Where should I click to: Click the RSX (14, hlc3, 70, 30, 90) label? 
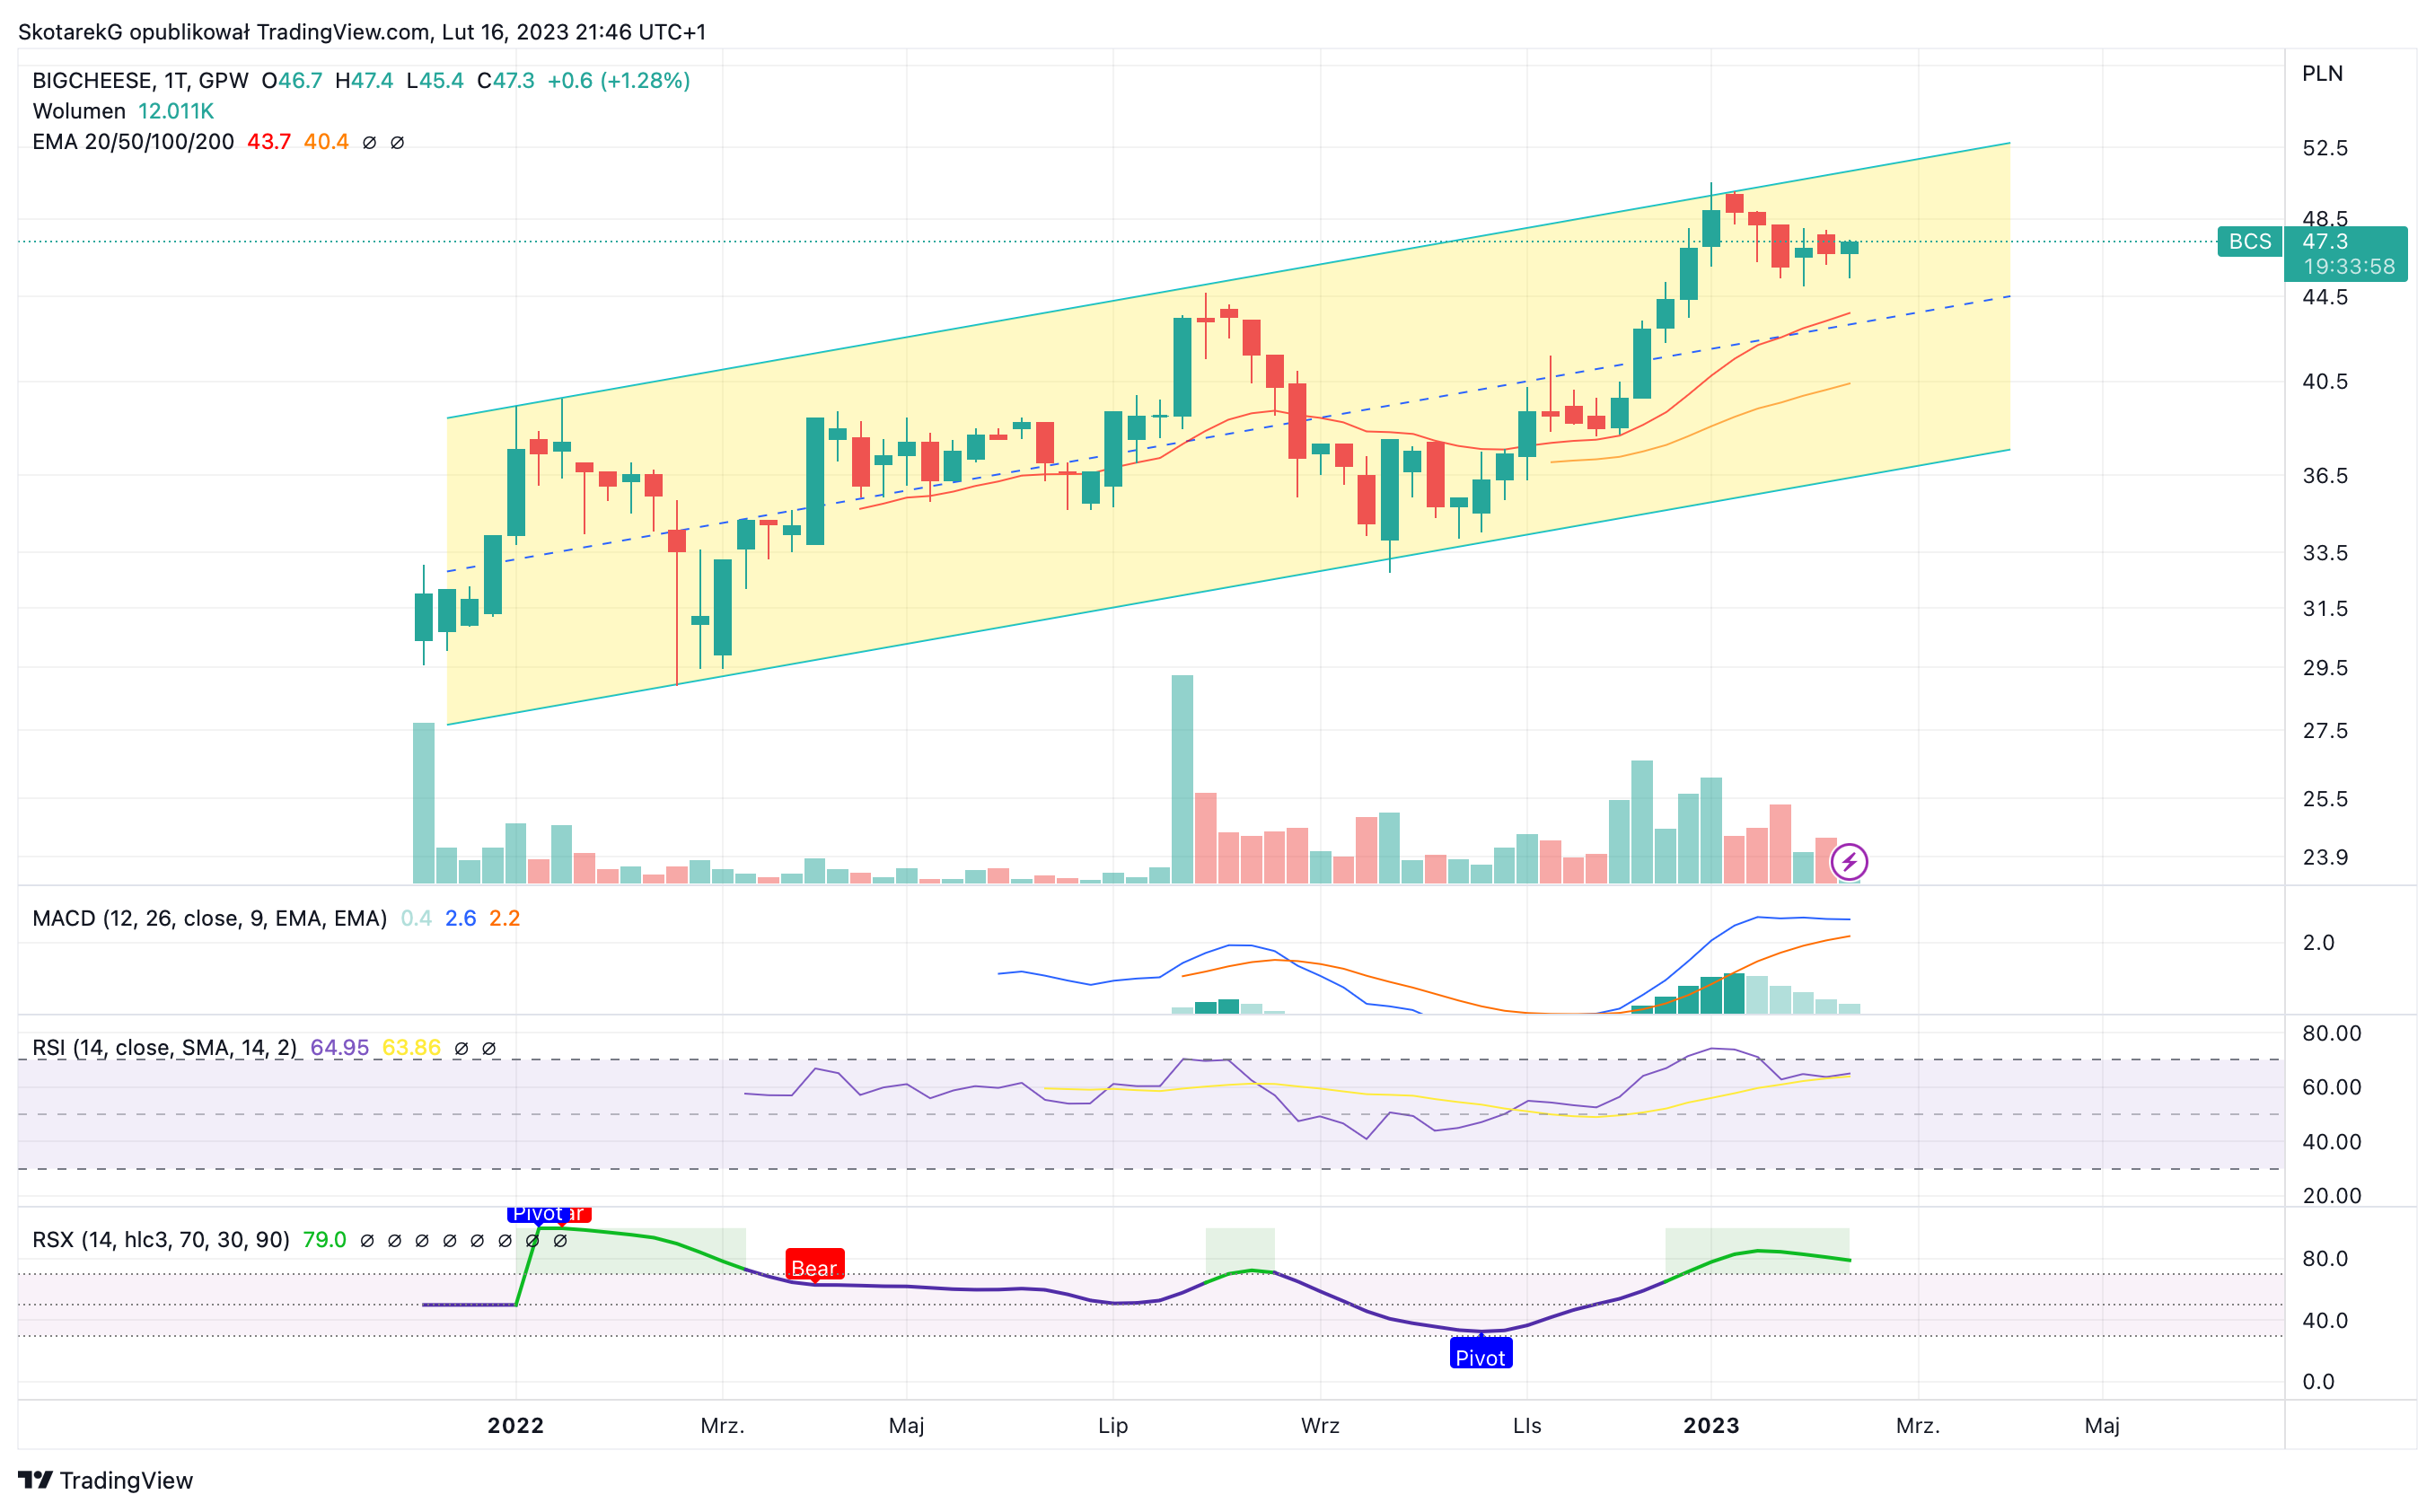[161, 1240]
